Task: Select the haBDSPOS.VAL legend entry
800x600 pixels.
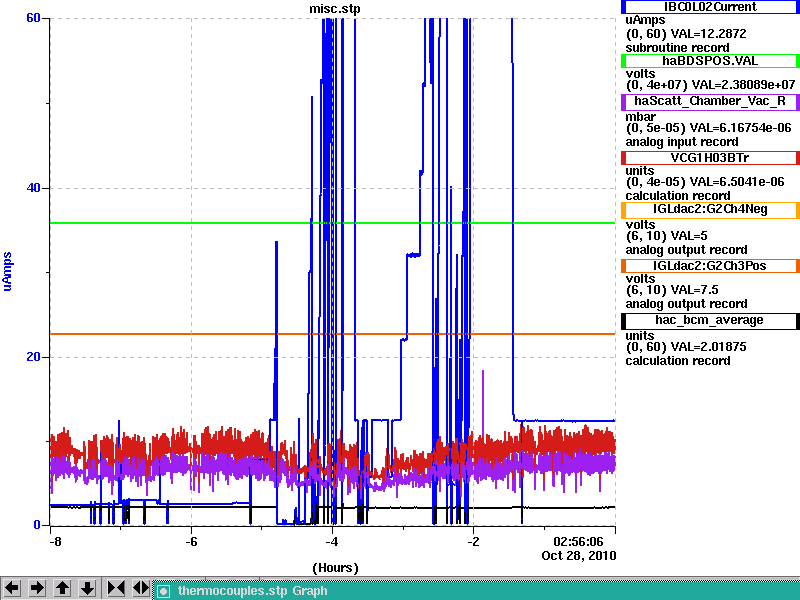Action: pos(710,61)
